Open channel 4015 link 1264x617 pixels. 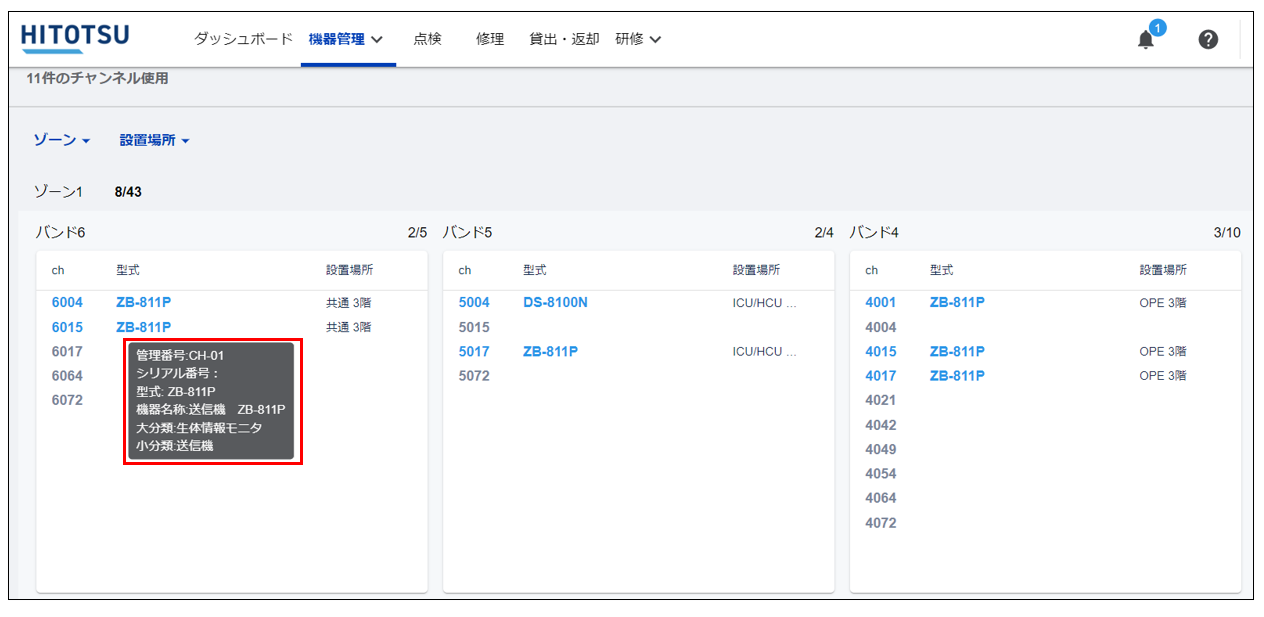tap(881, 351)
